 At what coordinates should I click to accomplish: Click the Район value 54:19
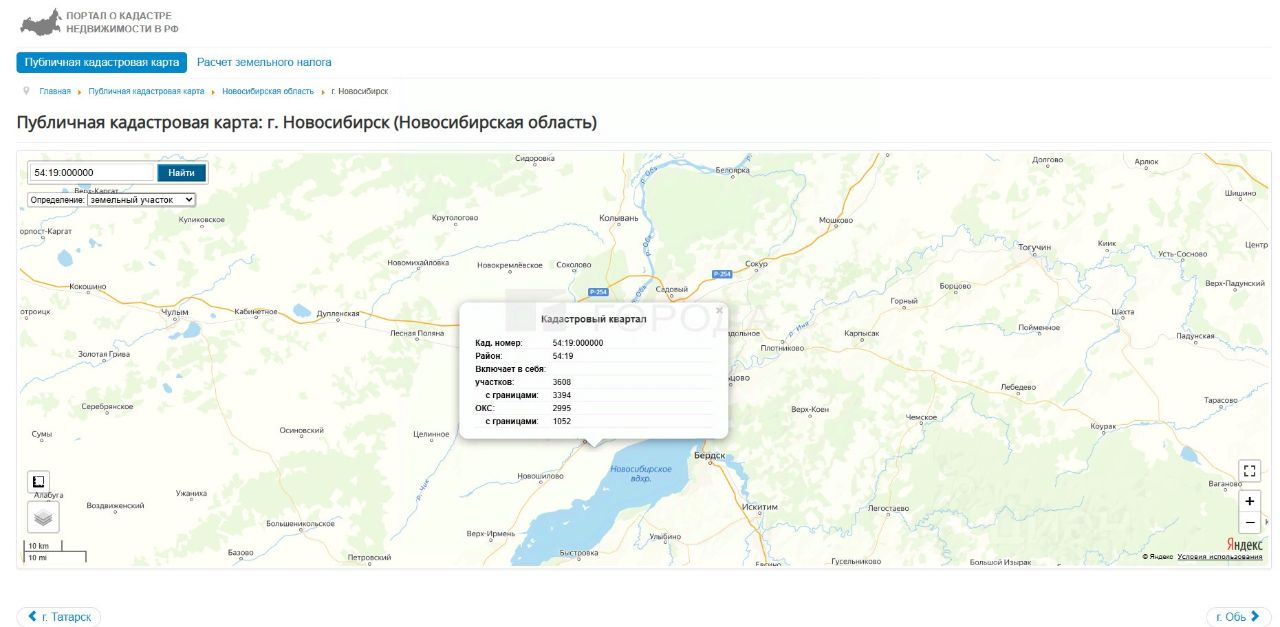pos(563,356)
